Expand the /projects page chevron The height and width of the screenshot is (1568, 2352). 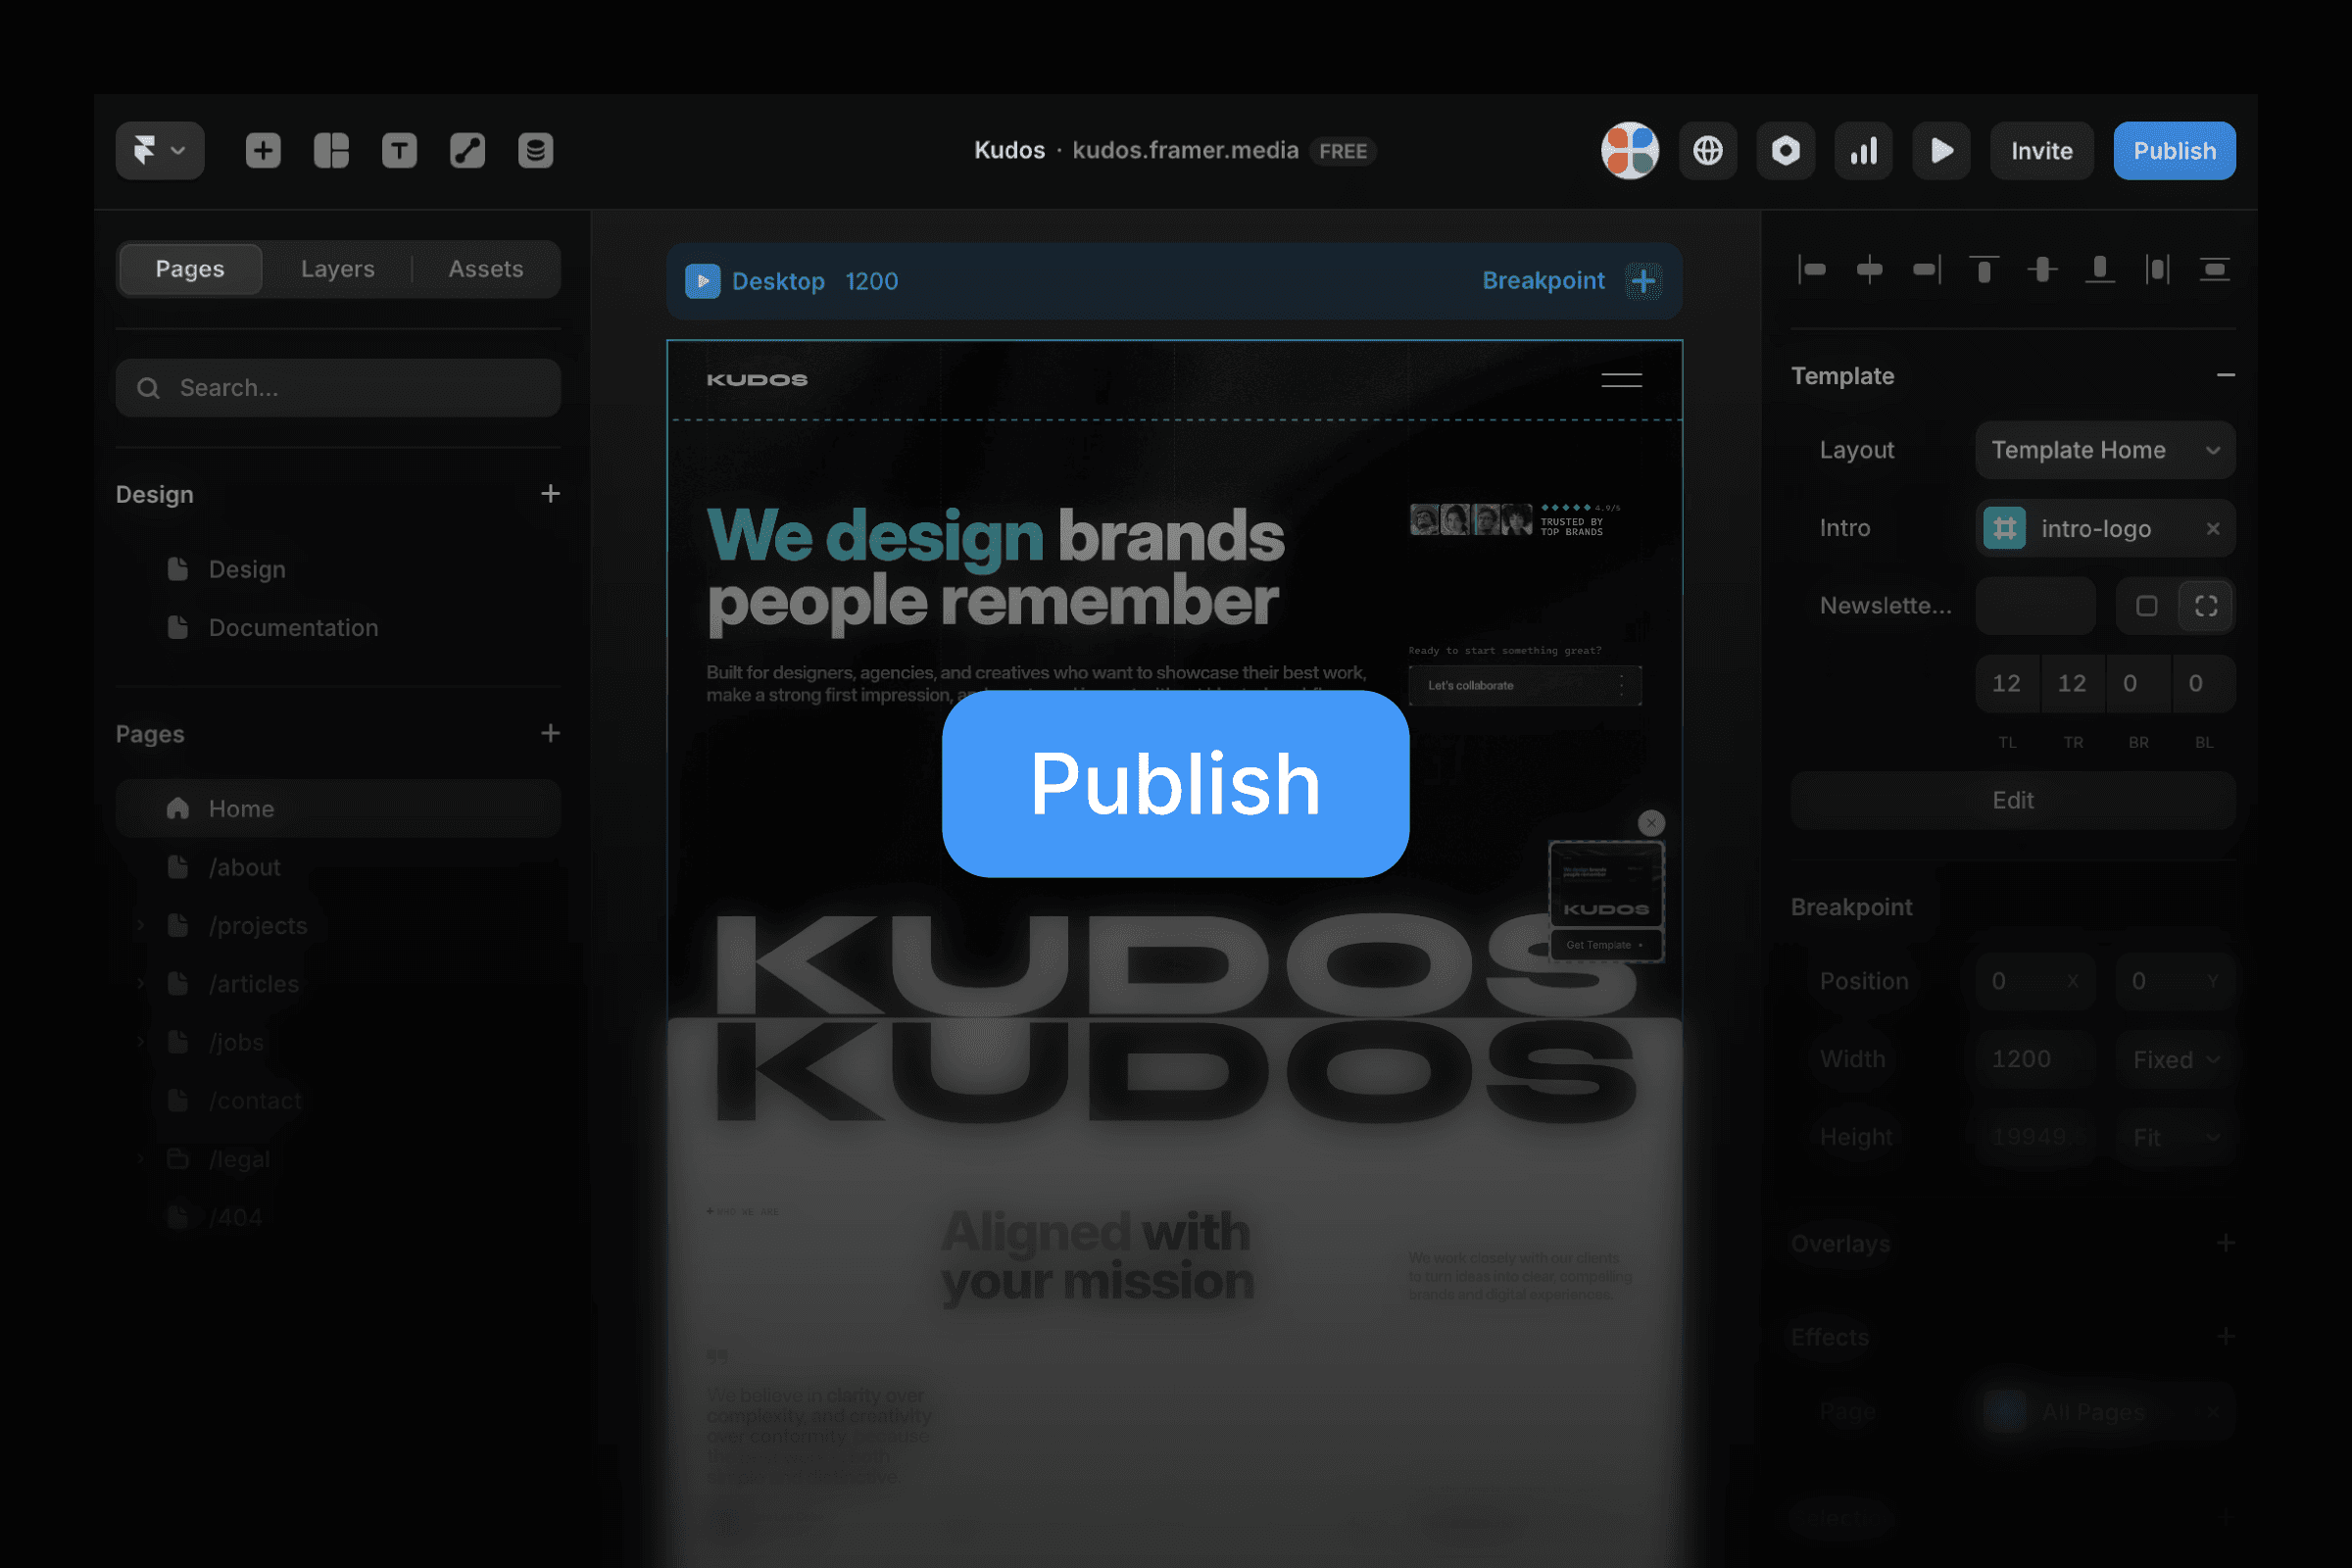pos(140,926)
